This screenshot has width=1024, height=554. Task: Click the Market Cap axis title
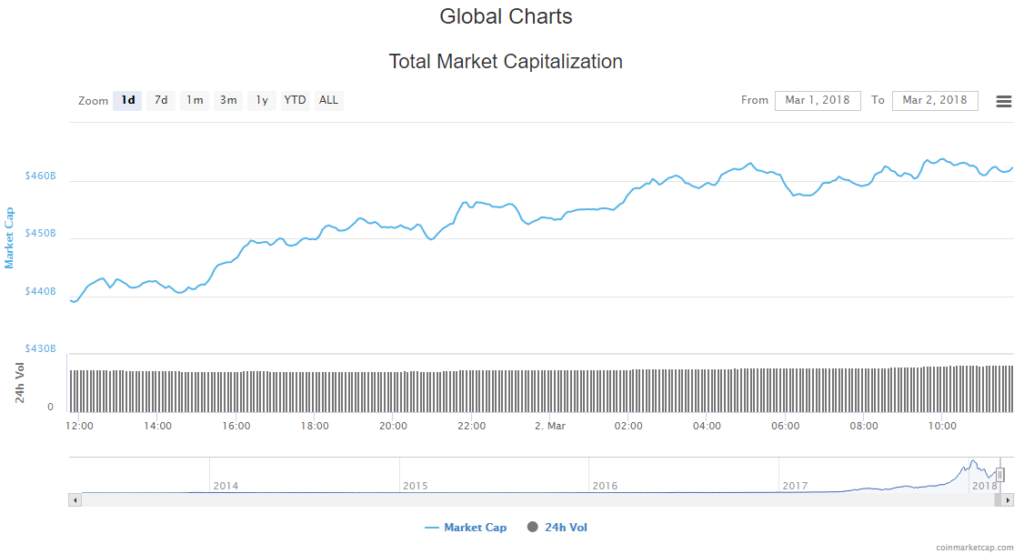(10, 237)
